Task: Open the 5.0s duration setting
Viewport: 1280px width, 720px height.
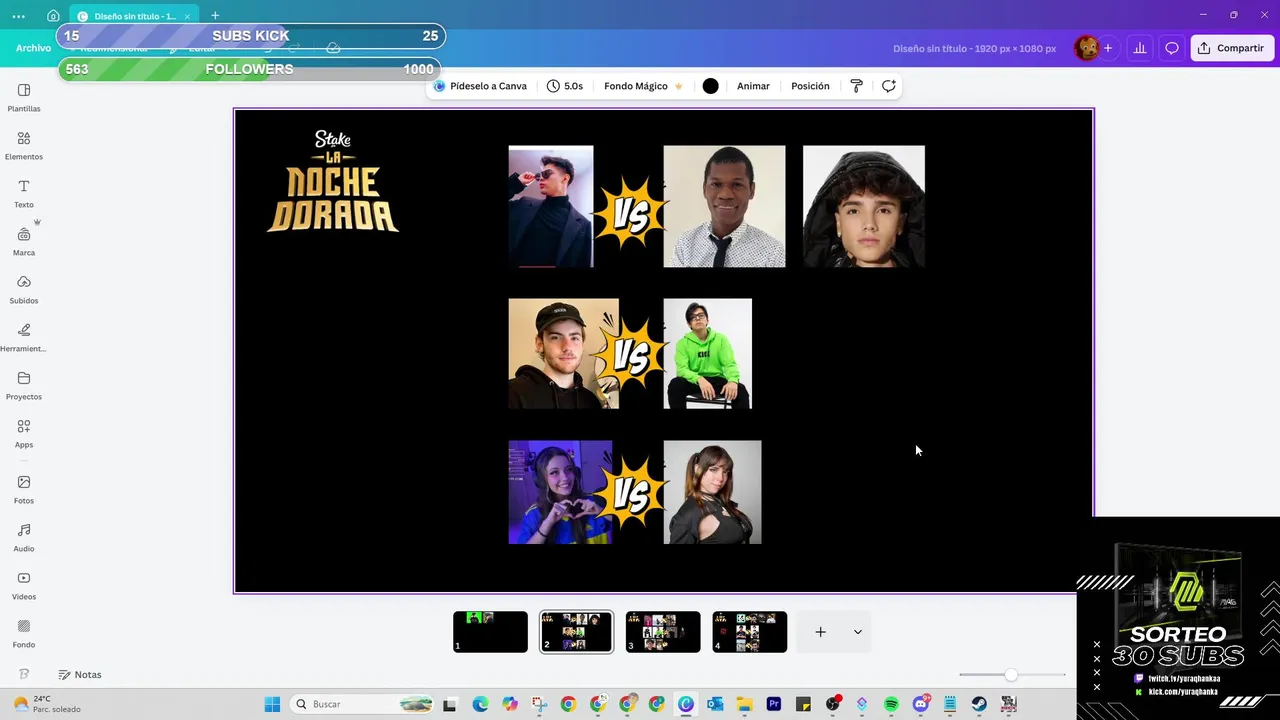Action: (x=565, y=86)
